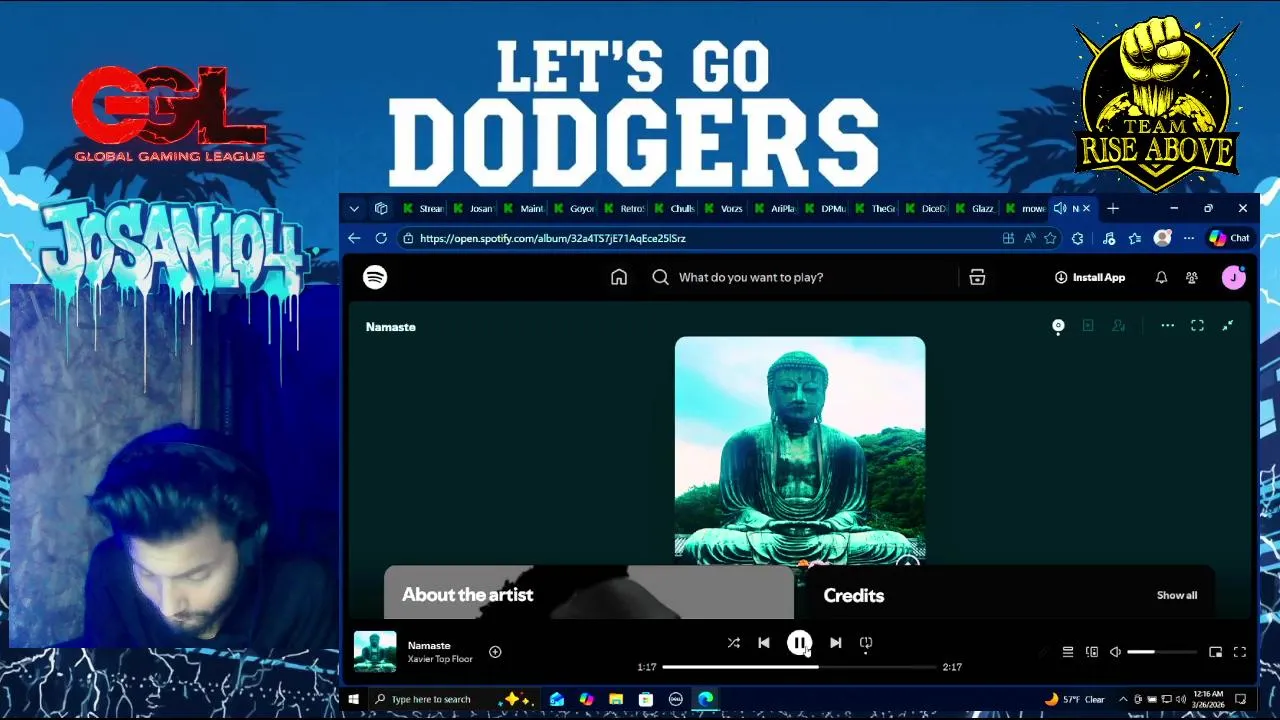Click 'Show all' in Credits
1280x720 pixels.
click(x=1177, y=595)
